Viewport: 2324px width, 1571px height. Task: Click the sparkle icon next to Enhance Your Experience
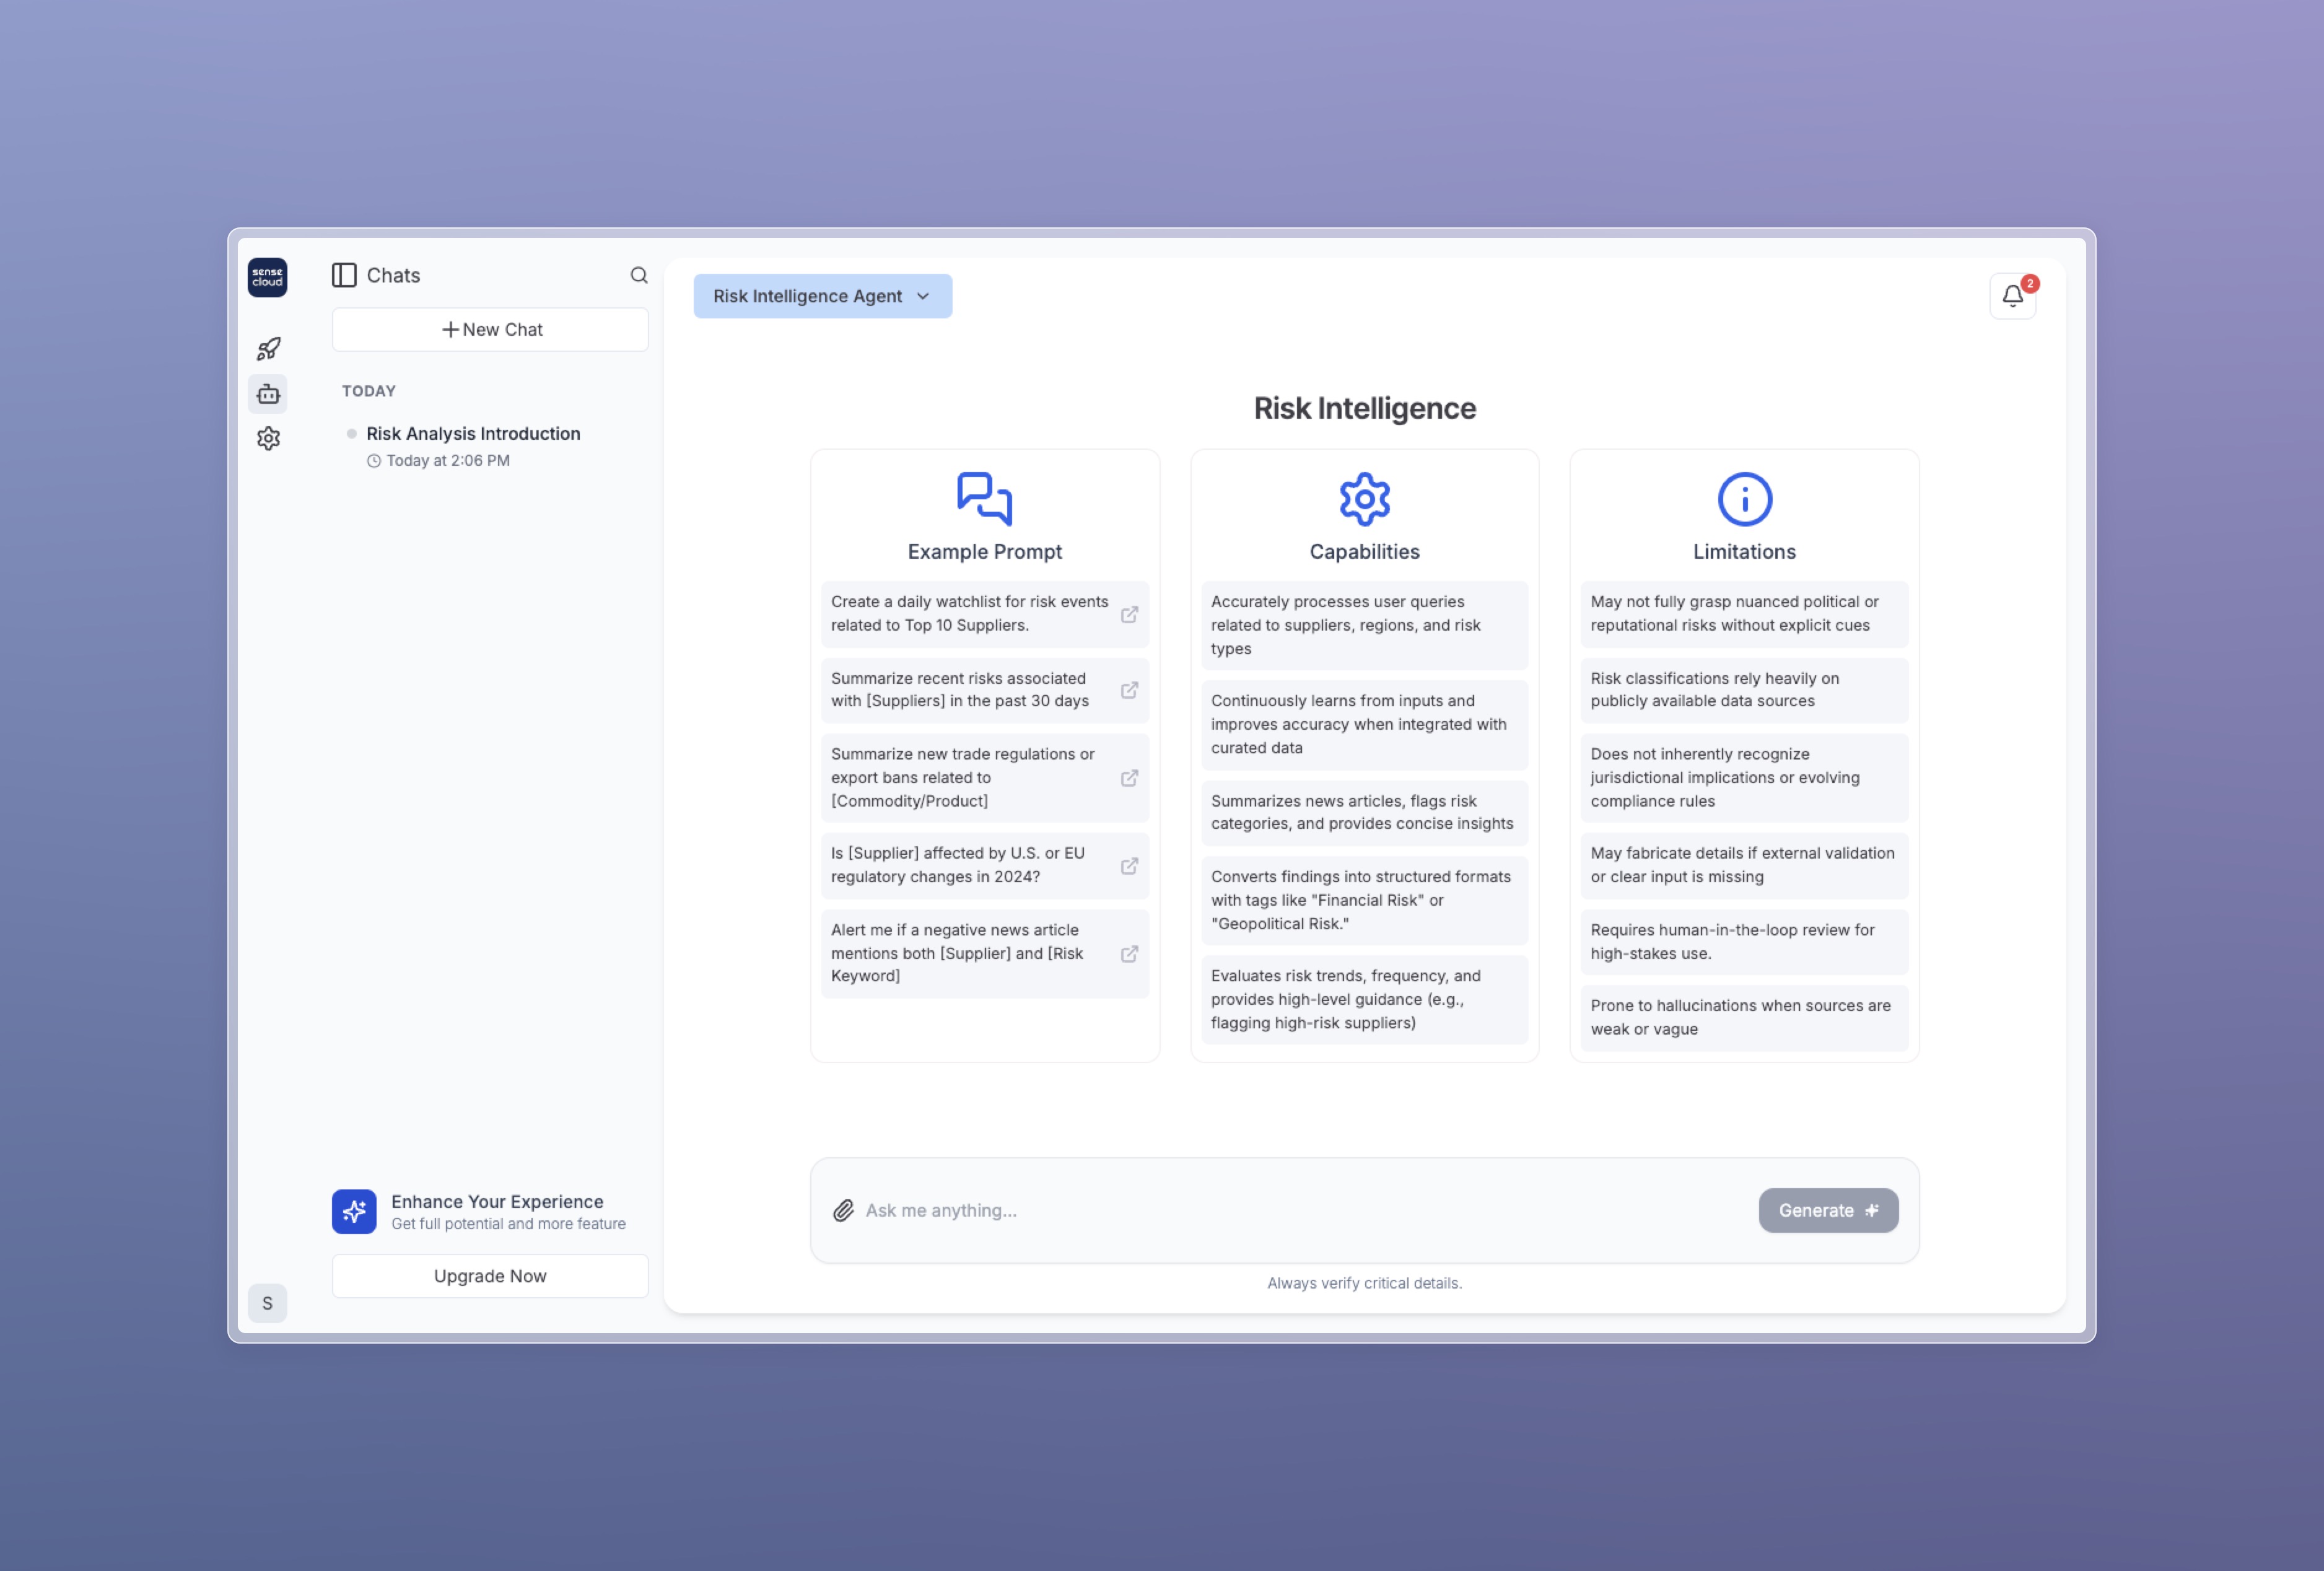(354, 1211)
